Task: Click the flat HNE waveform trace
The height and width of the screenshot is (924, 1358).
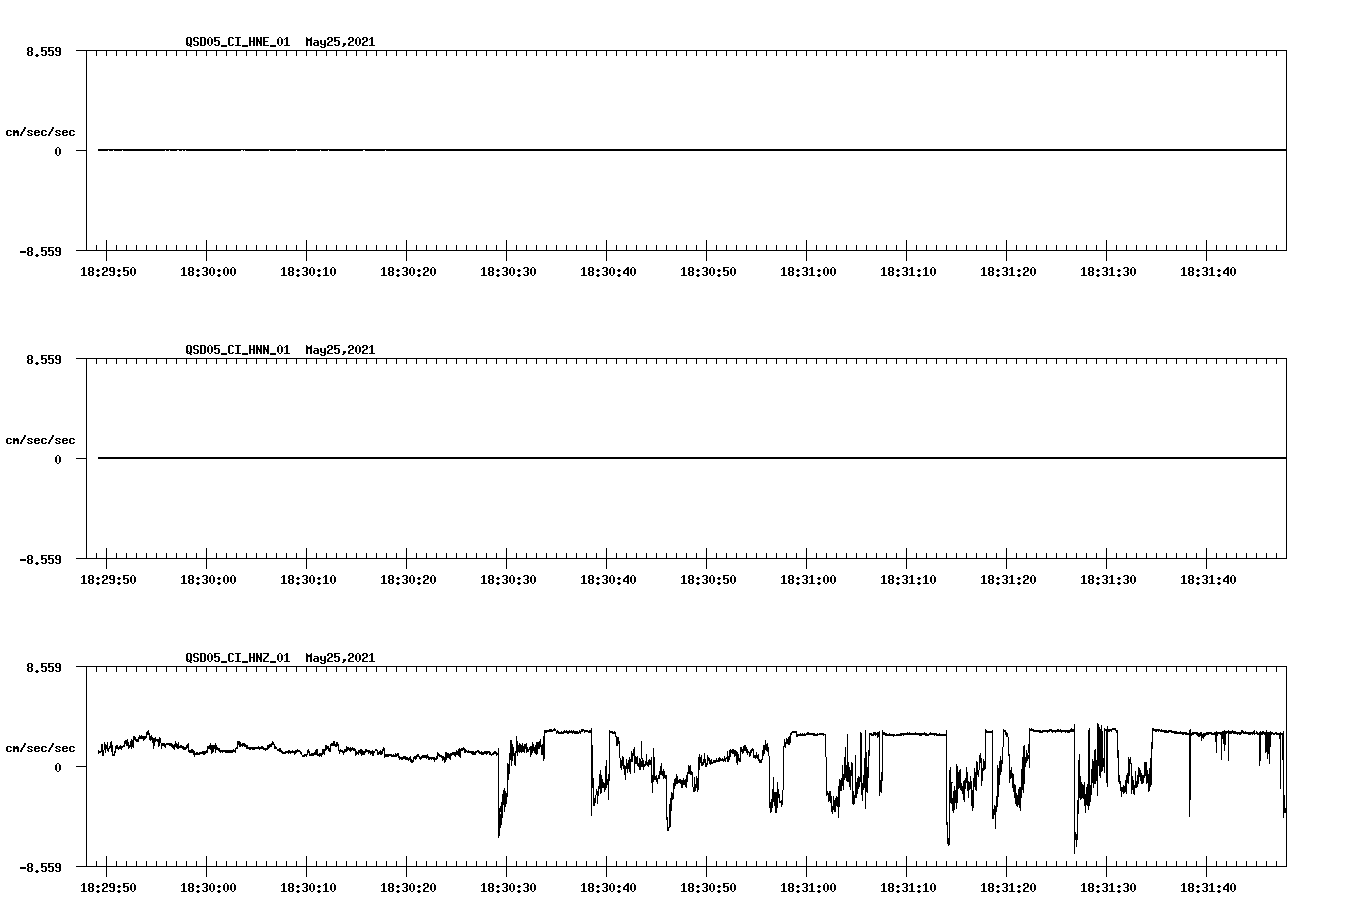Action: click(x=600, y=150)
